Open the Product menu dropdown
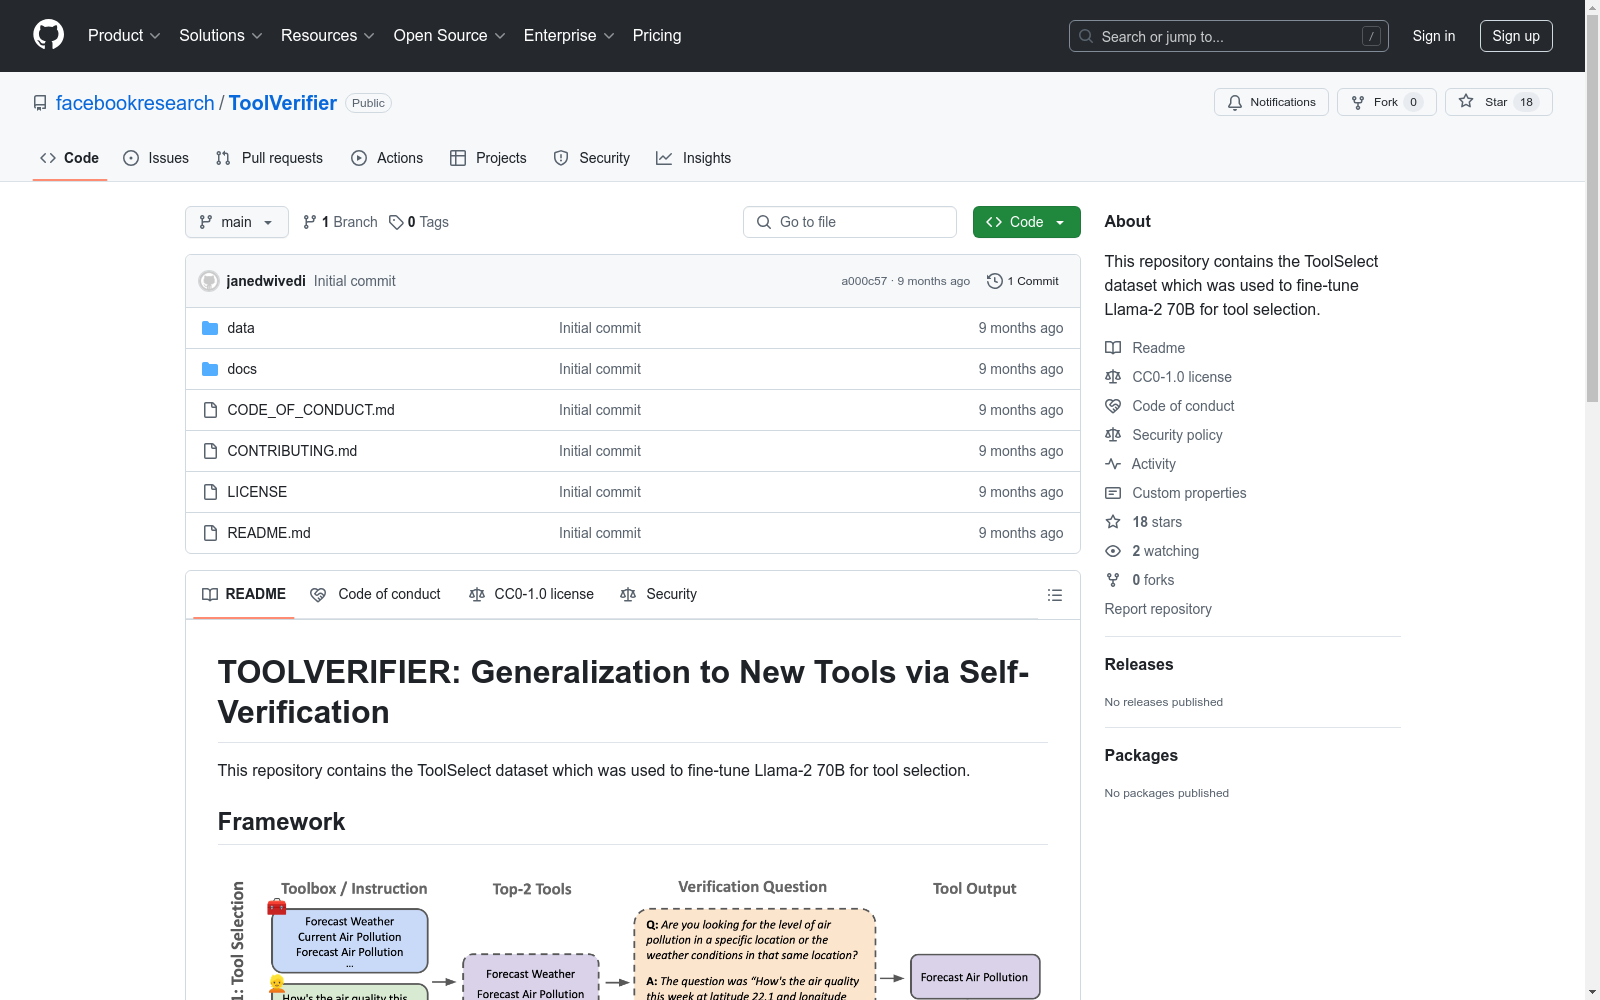The width and height of the screenshot is (1600, 1000). [124, 36]
